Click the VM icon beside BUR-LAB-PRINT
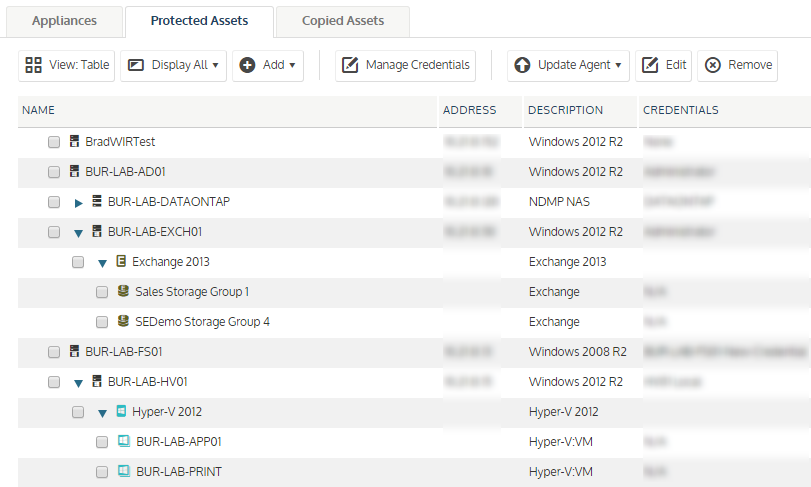811x487 pixels. click(x=124, y=471)
